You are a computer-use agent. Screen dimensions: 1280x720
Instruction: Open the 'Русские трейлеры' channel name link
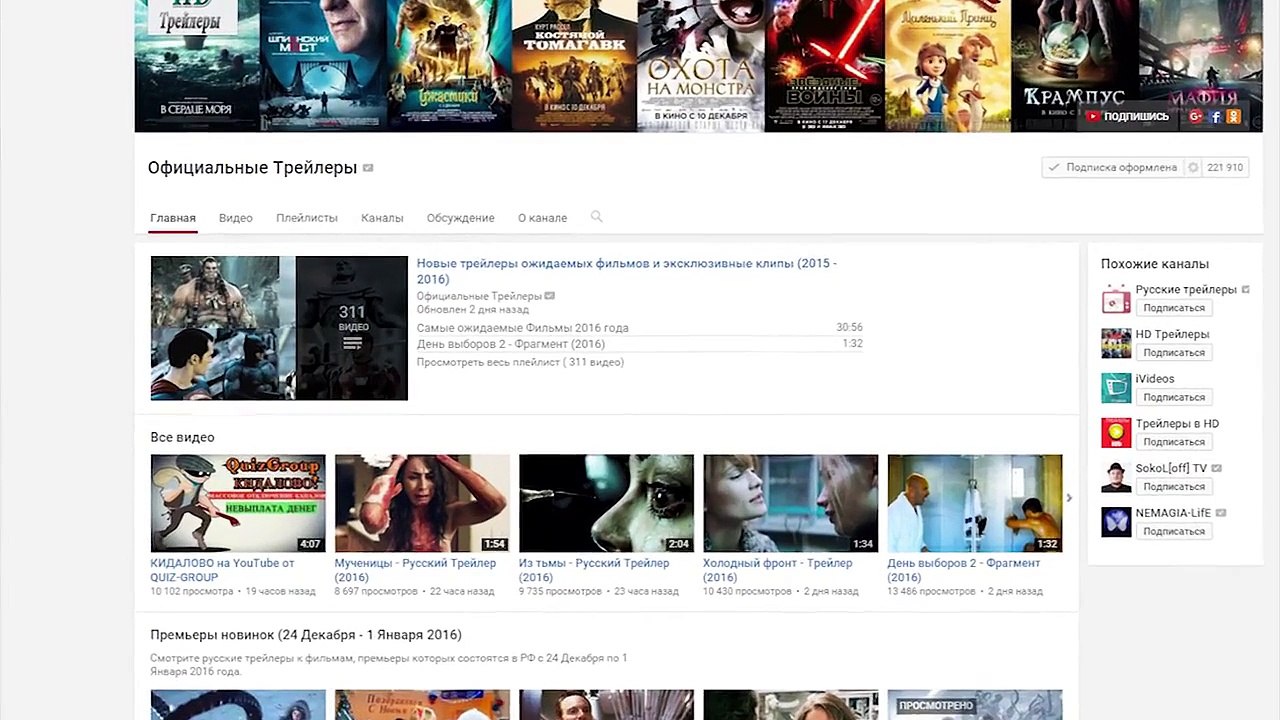tap(1186, 290)
